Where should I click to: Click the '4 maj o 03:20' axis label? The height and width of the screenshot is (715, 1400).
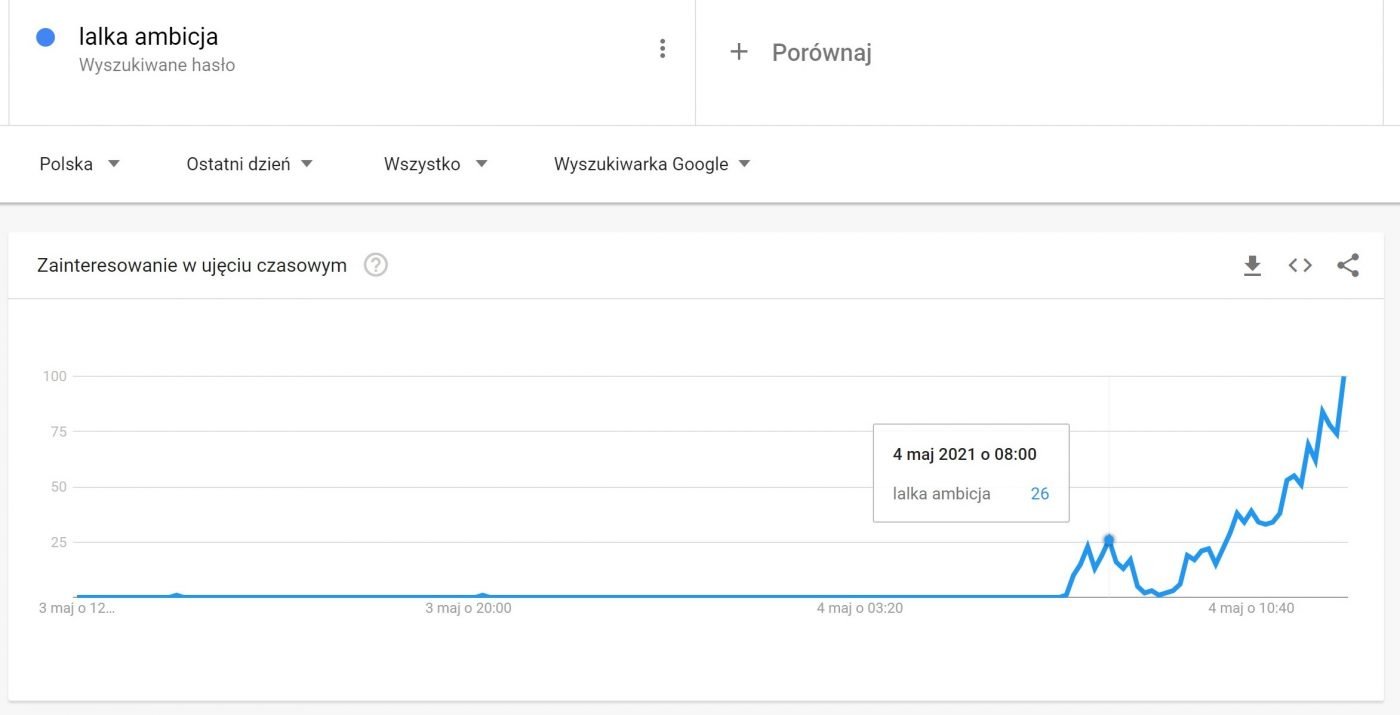coord(860,608)
